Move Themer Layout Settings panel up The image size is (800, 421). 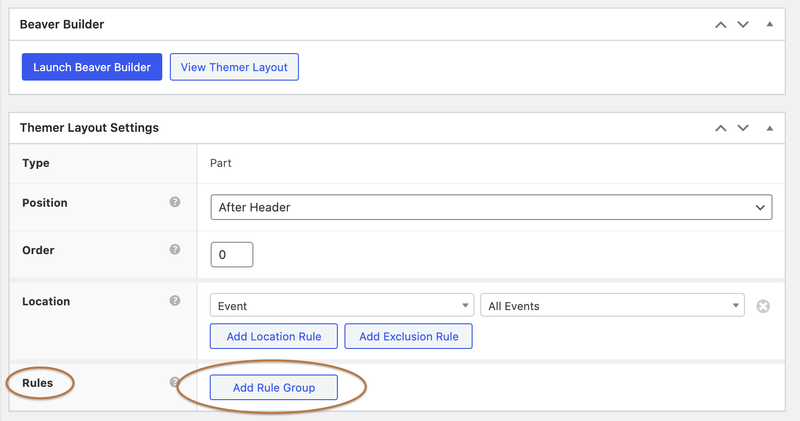(x=720, y=128)
